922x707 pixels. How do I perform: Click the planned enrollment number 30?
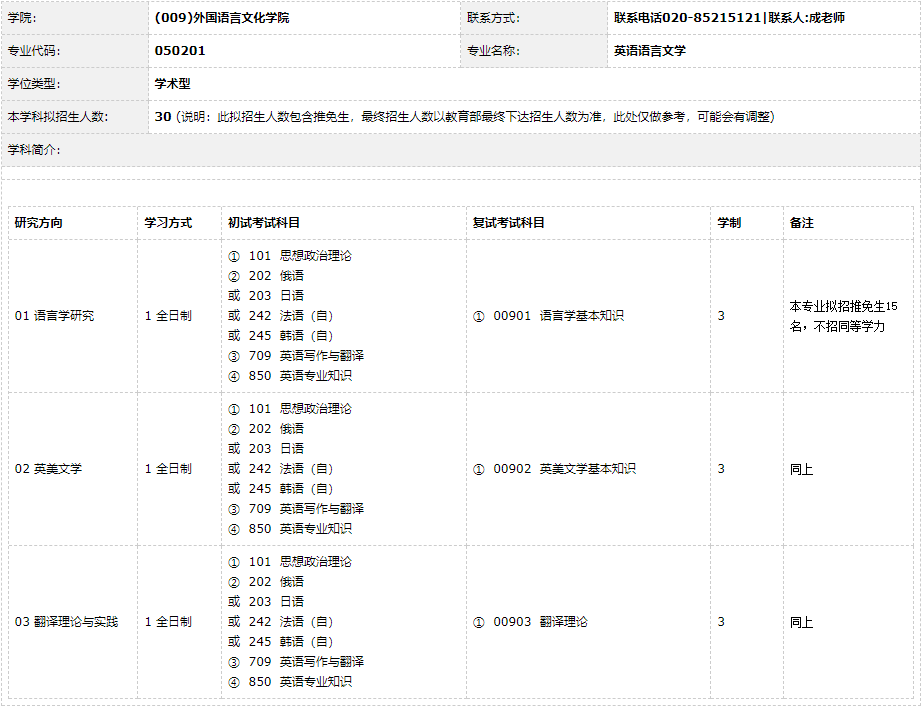coord(163,116)
